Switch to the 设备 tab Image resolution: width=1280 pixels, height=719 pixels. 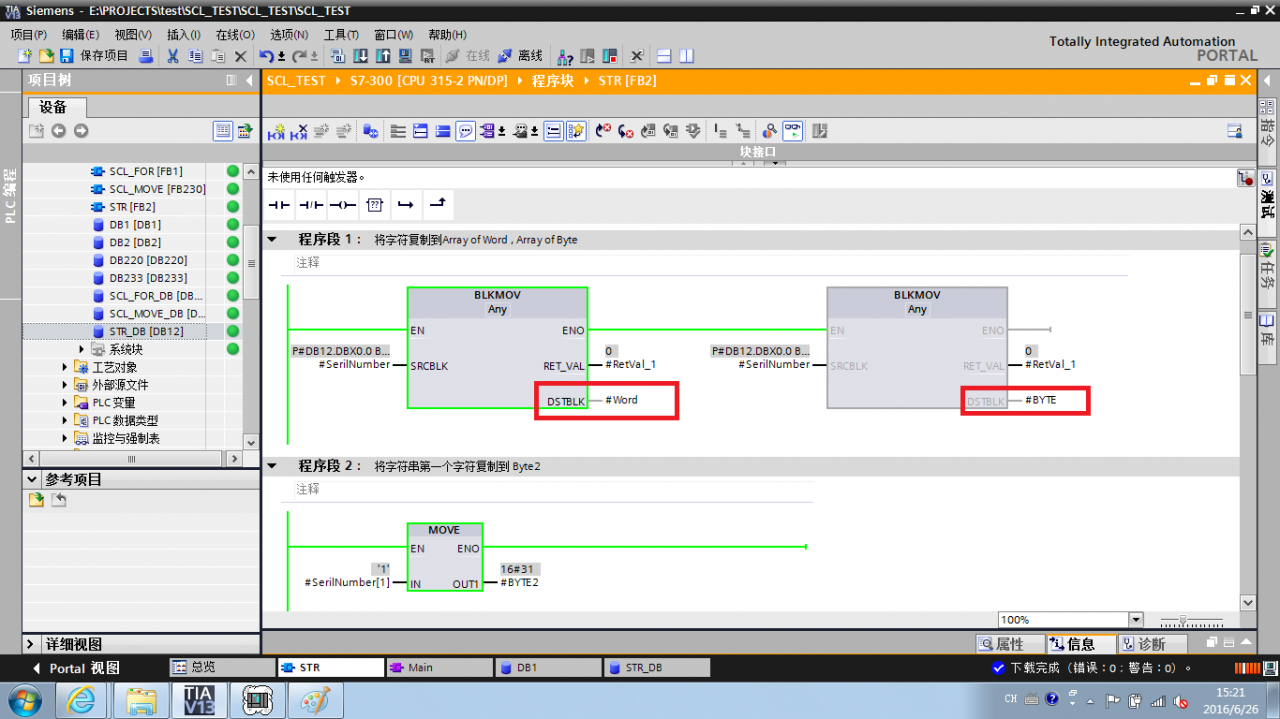pyautogui.click(x=54, y=107)
